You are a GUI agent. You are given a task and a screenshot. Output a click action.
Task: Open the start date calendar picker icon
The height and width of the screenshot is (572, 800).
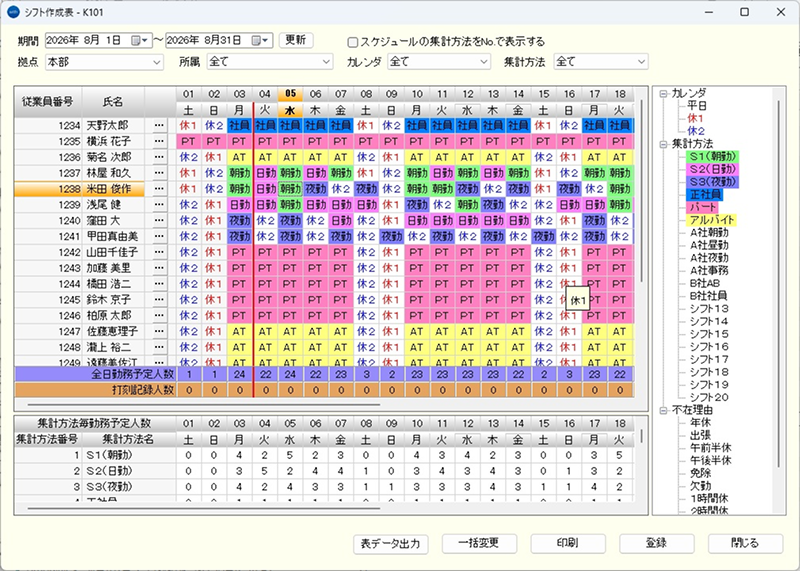[x=138, y=40]
